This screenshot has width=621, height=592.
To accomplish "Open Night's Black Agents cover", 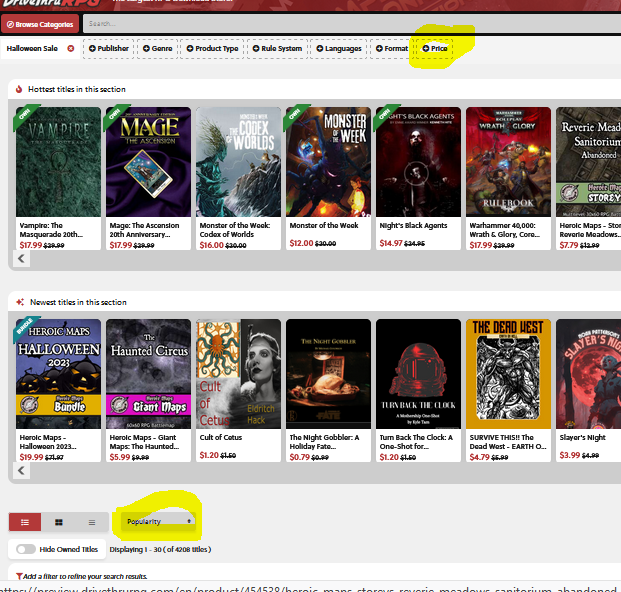I will tap(418, 162).
